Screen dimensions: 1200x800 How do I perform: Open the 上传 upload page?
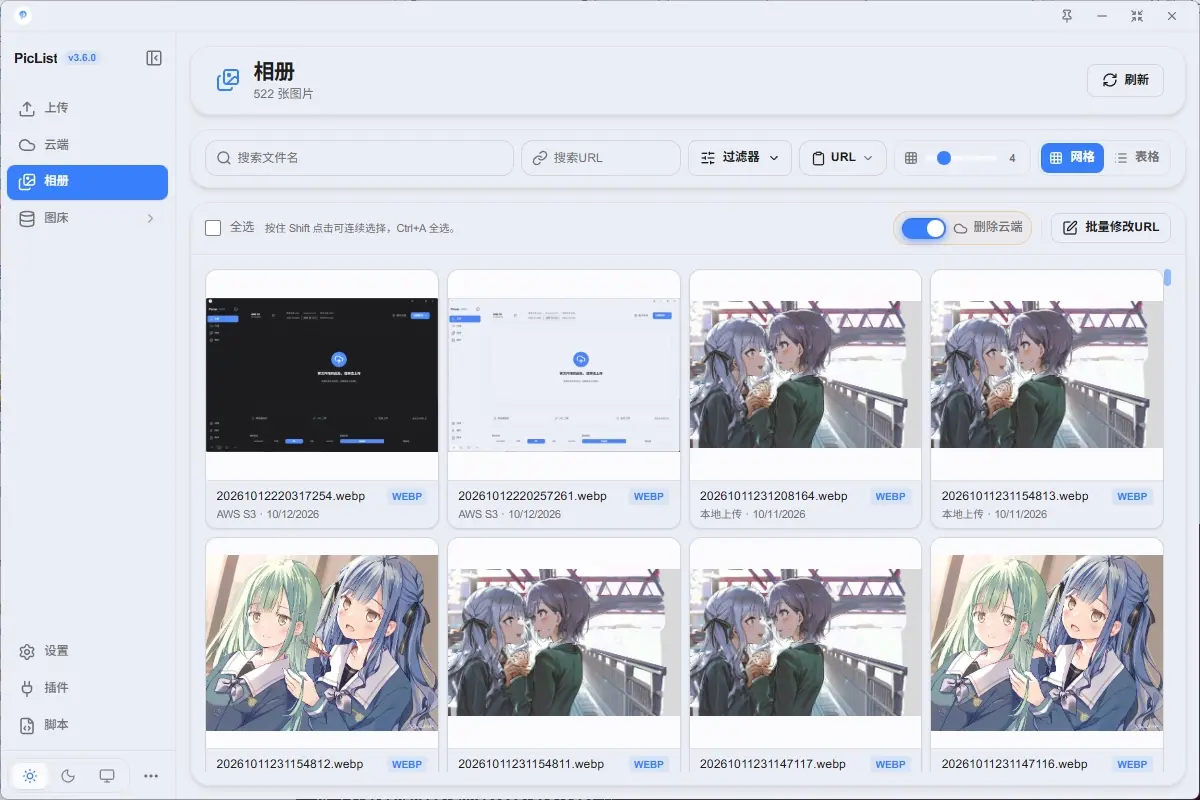click(x=87, y=108)
